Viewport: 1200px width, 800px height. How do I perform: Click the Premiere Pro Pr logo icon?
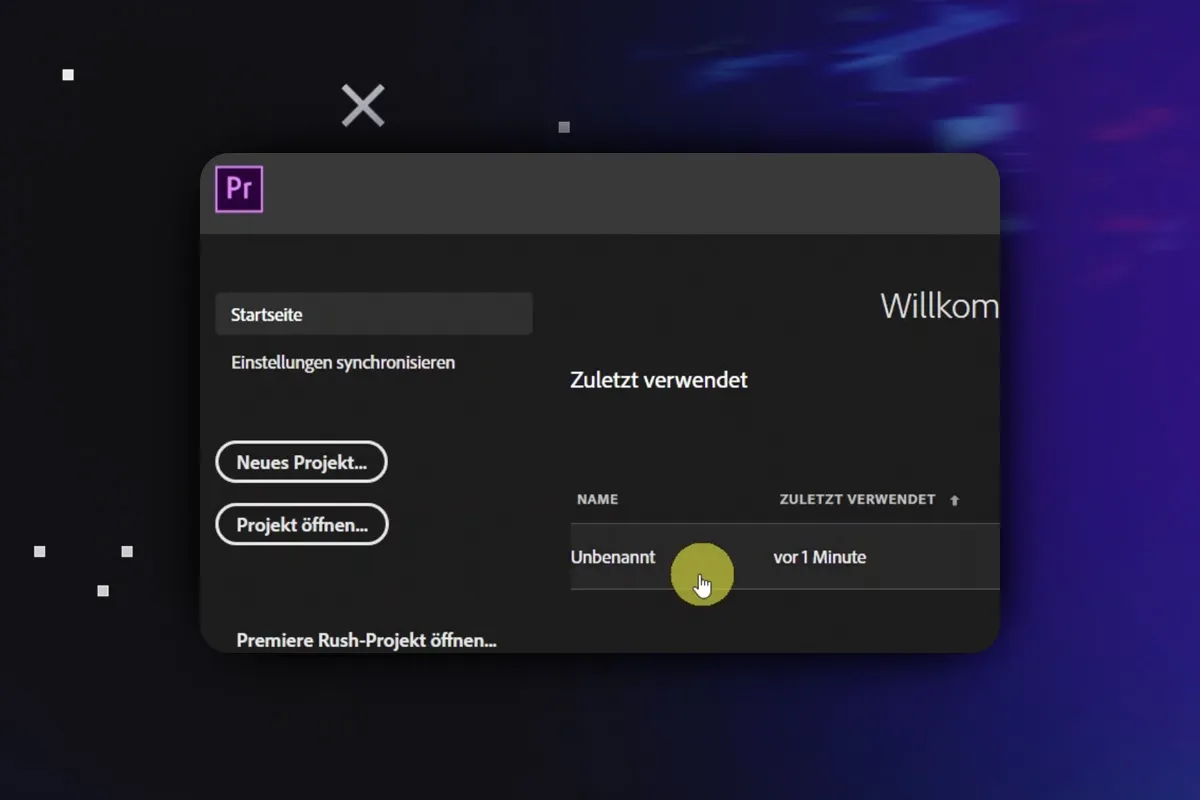coord(239,189)
